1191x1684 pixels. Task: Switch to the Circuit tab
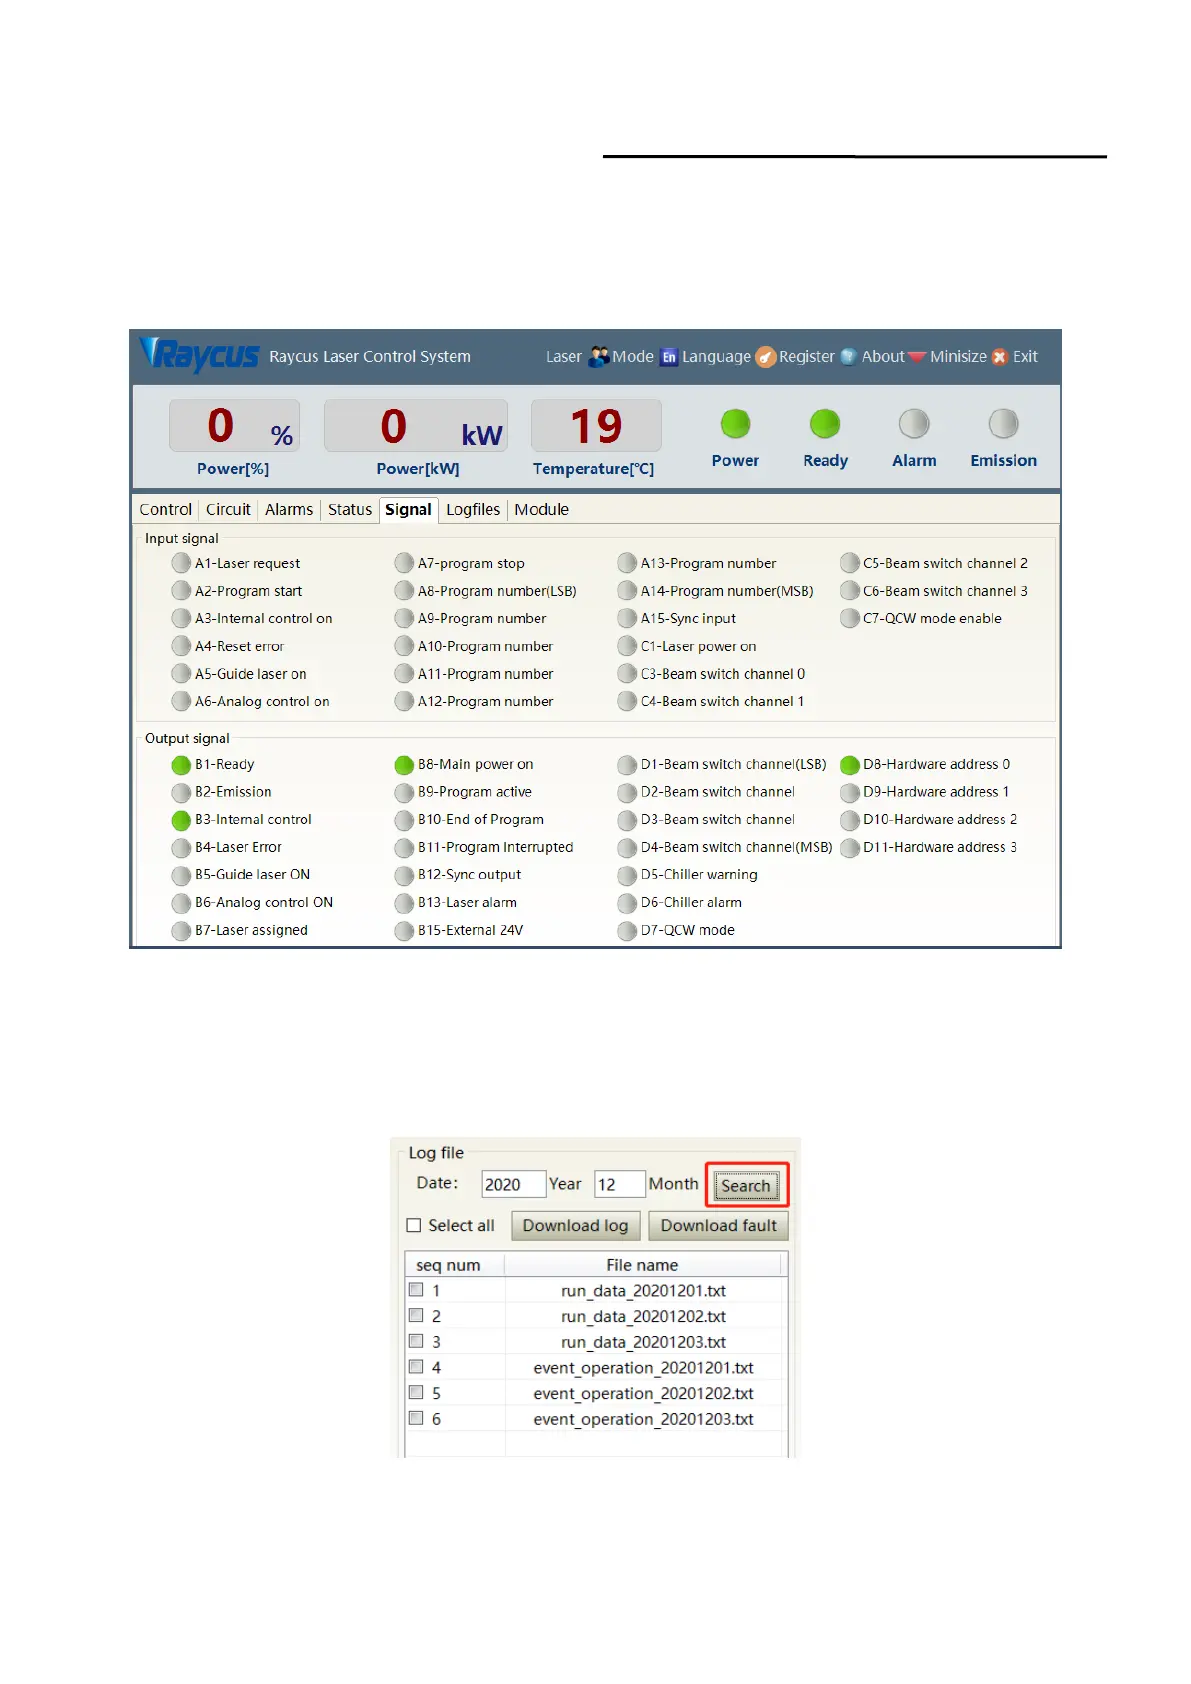coord(228,509)
